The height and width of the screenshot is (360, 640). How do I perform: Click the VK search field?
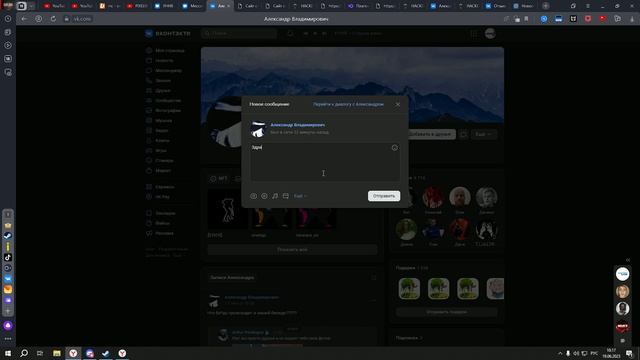click(239, 33)
